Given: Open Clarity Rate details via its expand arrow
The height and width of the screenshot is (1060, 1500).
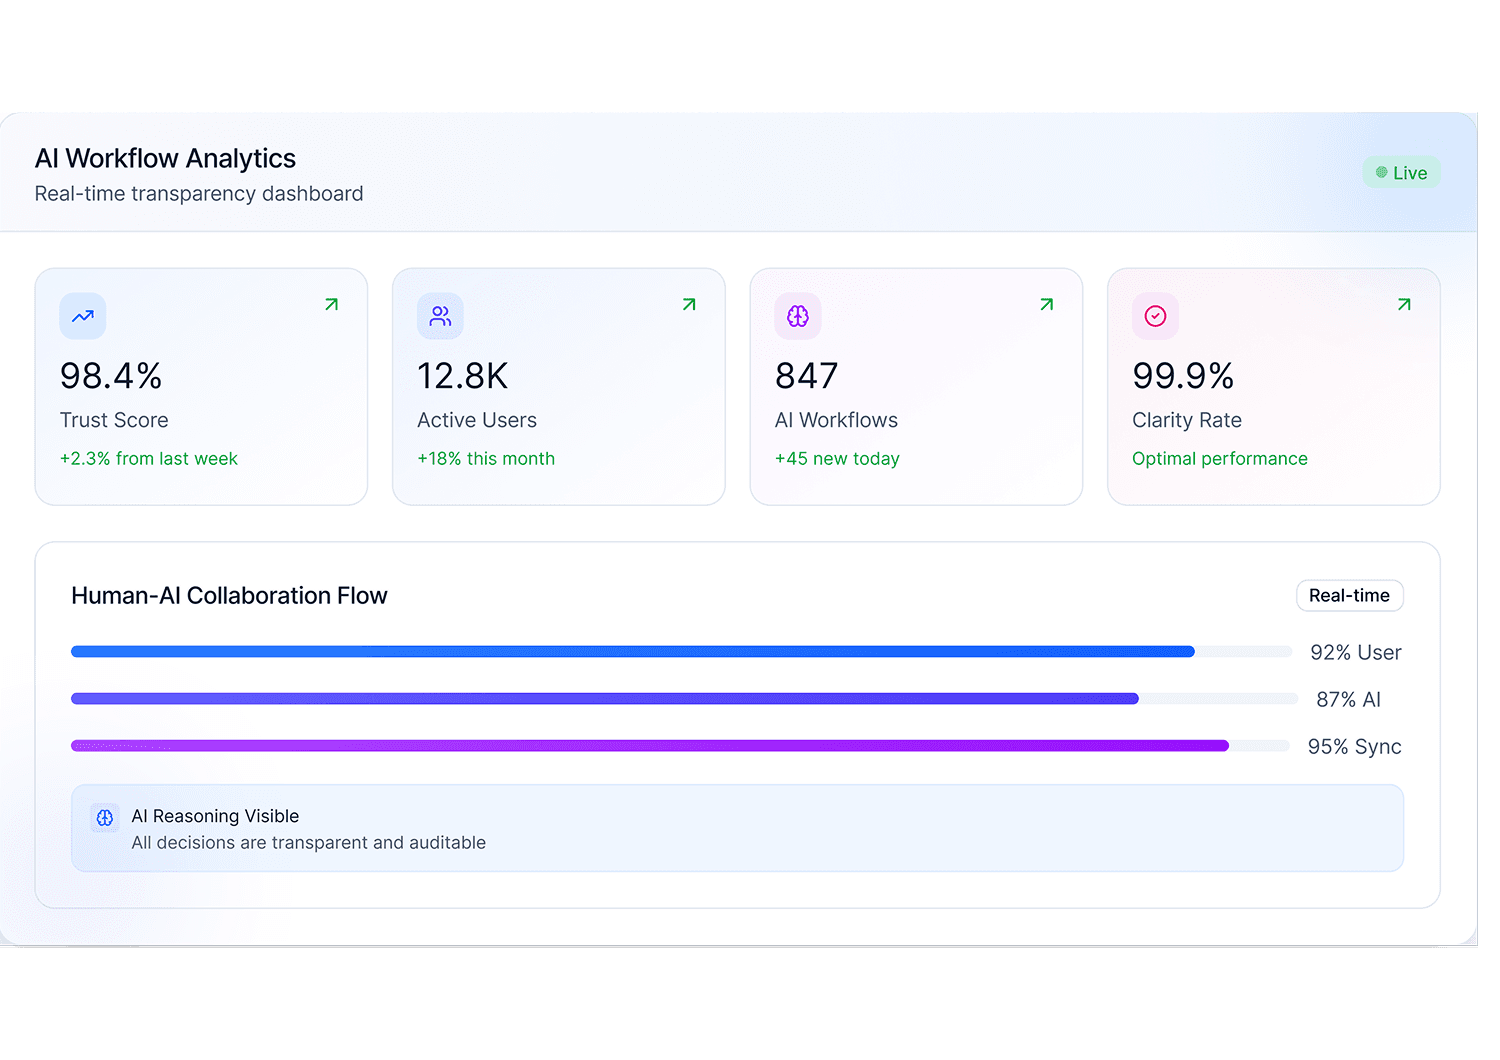Looking at the screenshot, I should (x=1404, y=304).
